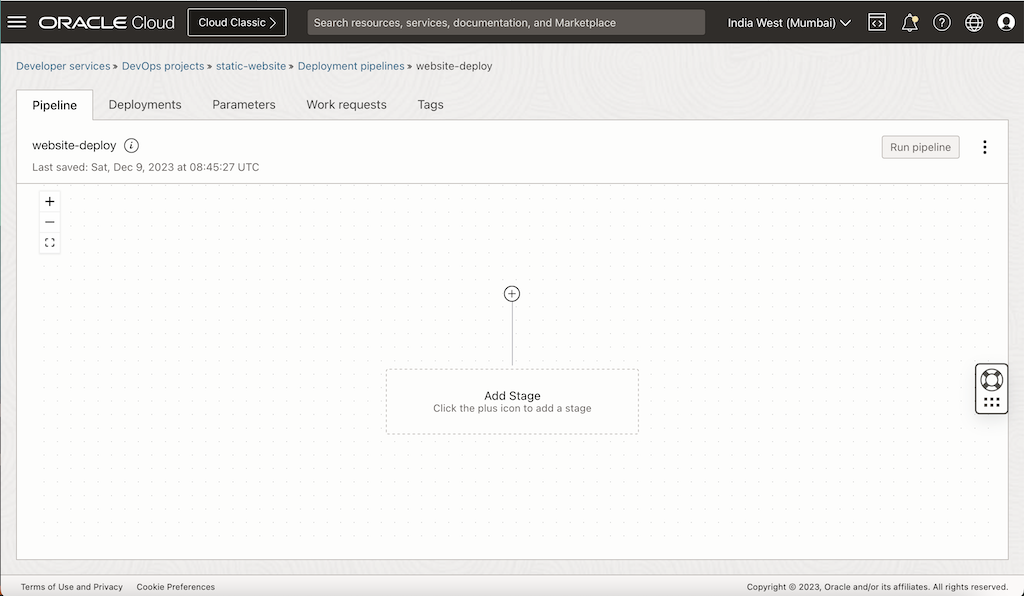
Task: Zoom in on the pipeline canvas
Action: tap(49, 201)
